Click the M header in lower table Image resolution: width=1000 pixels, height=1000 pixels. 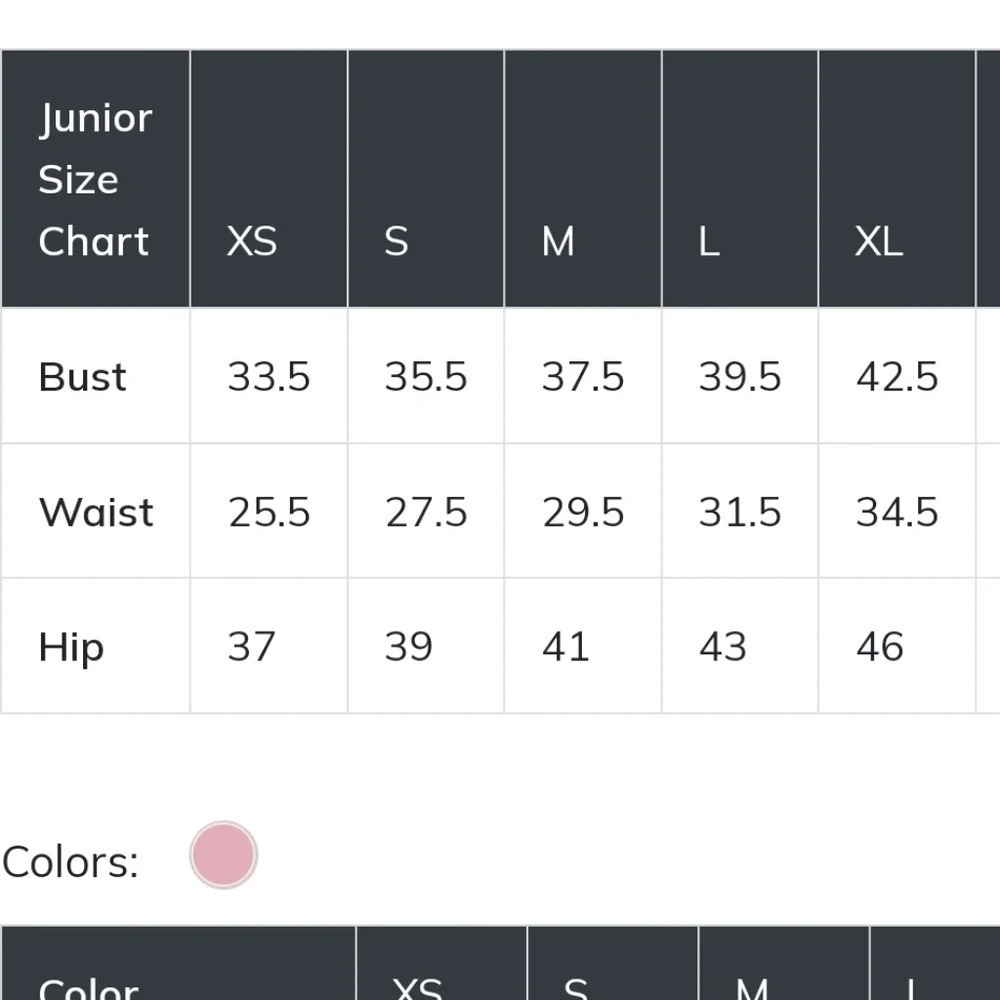(x=784, y=963)
